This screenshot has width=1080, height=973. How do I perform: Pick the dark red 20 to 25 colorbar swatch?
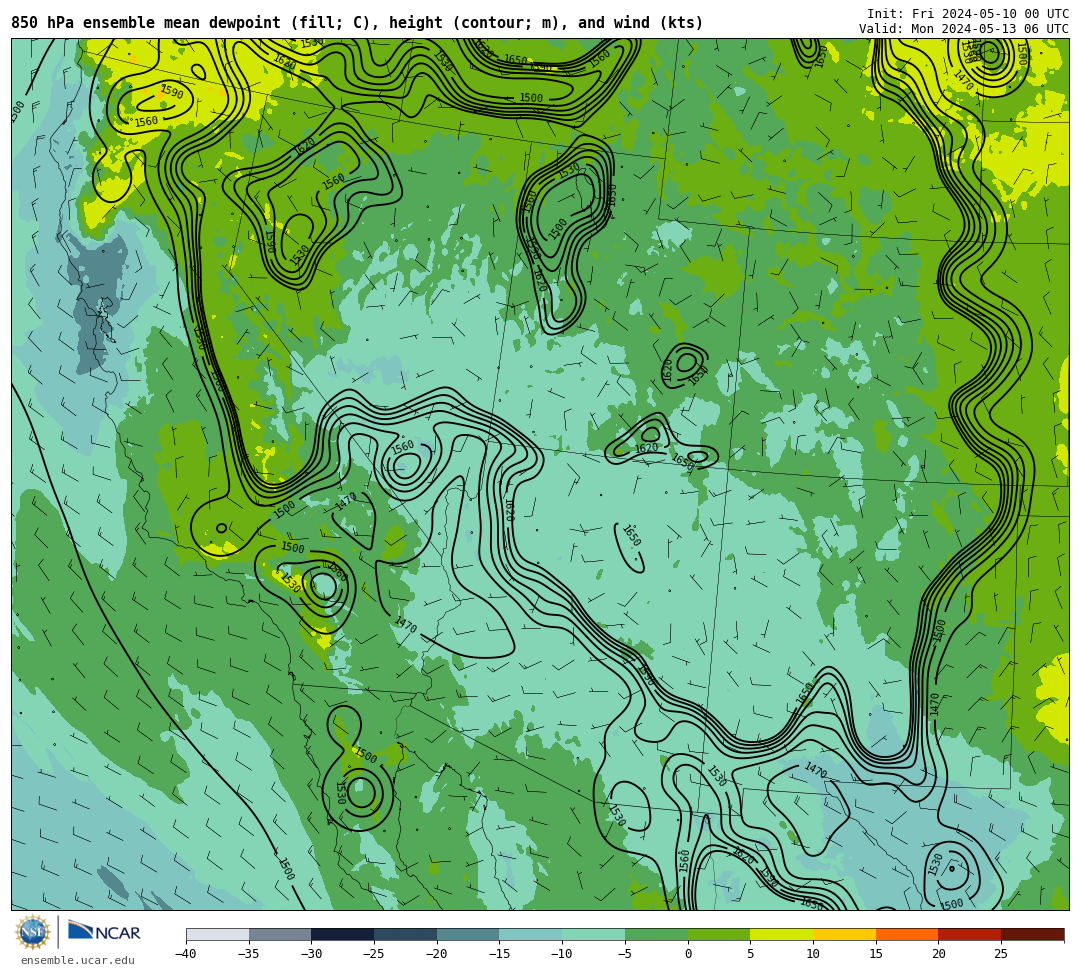click(x=970, y=934)
